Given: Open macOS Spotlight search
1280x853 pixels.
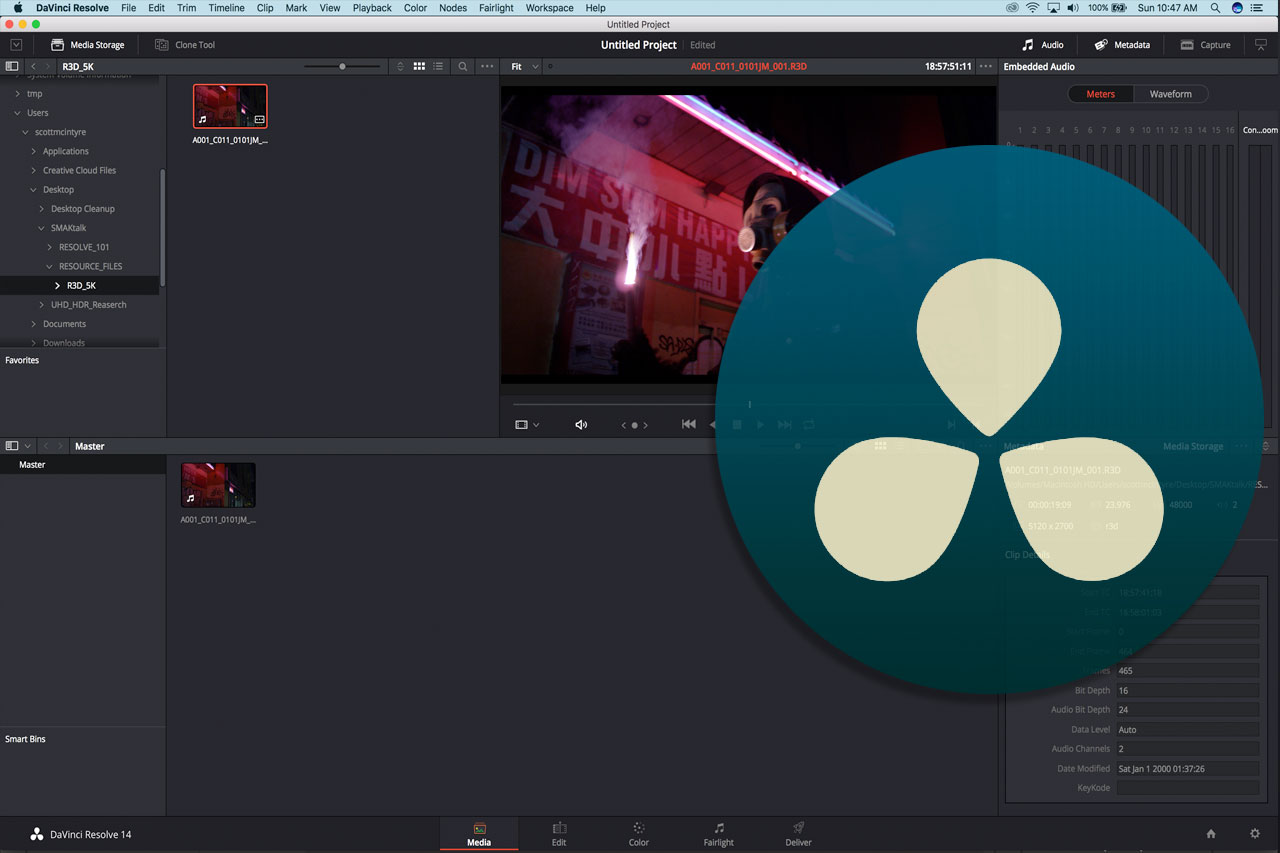Looking at the screenshot, I should pyautogui.click(x=1215, y=8).
